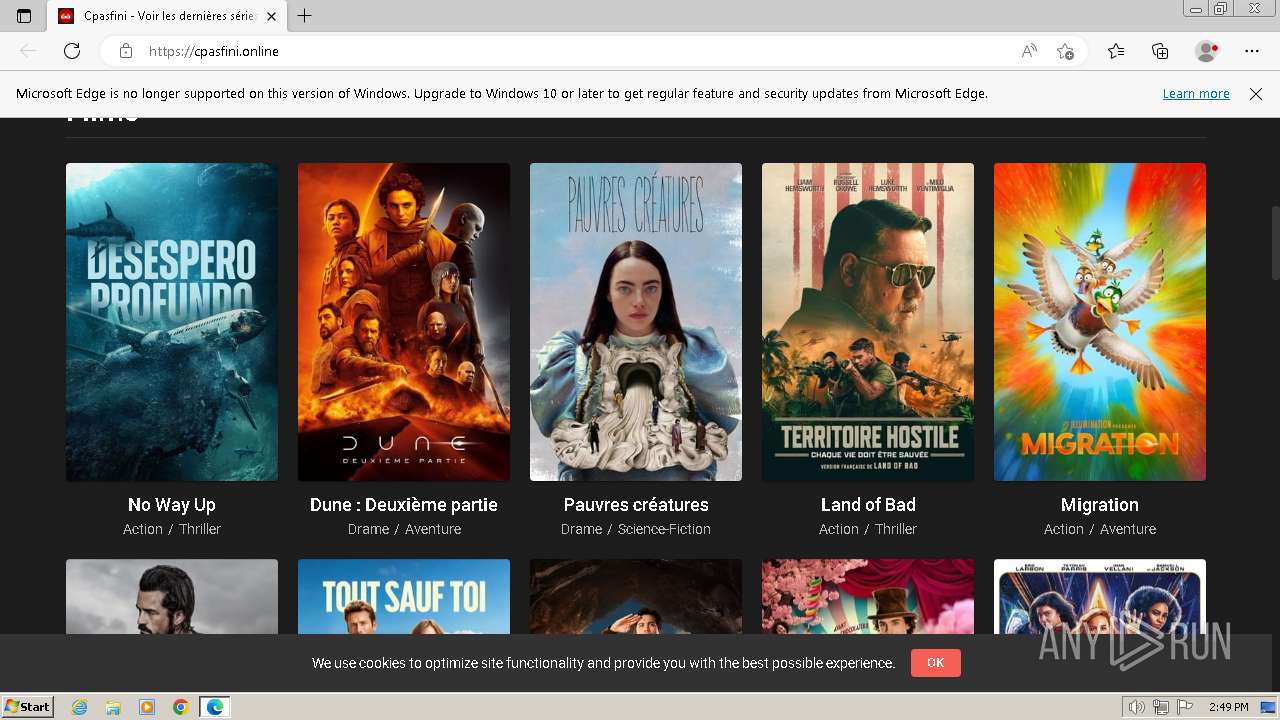The height and width of the screenshot is (720, 1280).
Task: Click the Pauvres créatures title link
Action: point(636,505)
